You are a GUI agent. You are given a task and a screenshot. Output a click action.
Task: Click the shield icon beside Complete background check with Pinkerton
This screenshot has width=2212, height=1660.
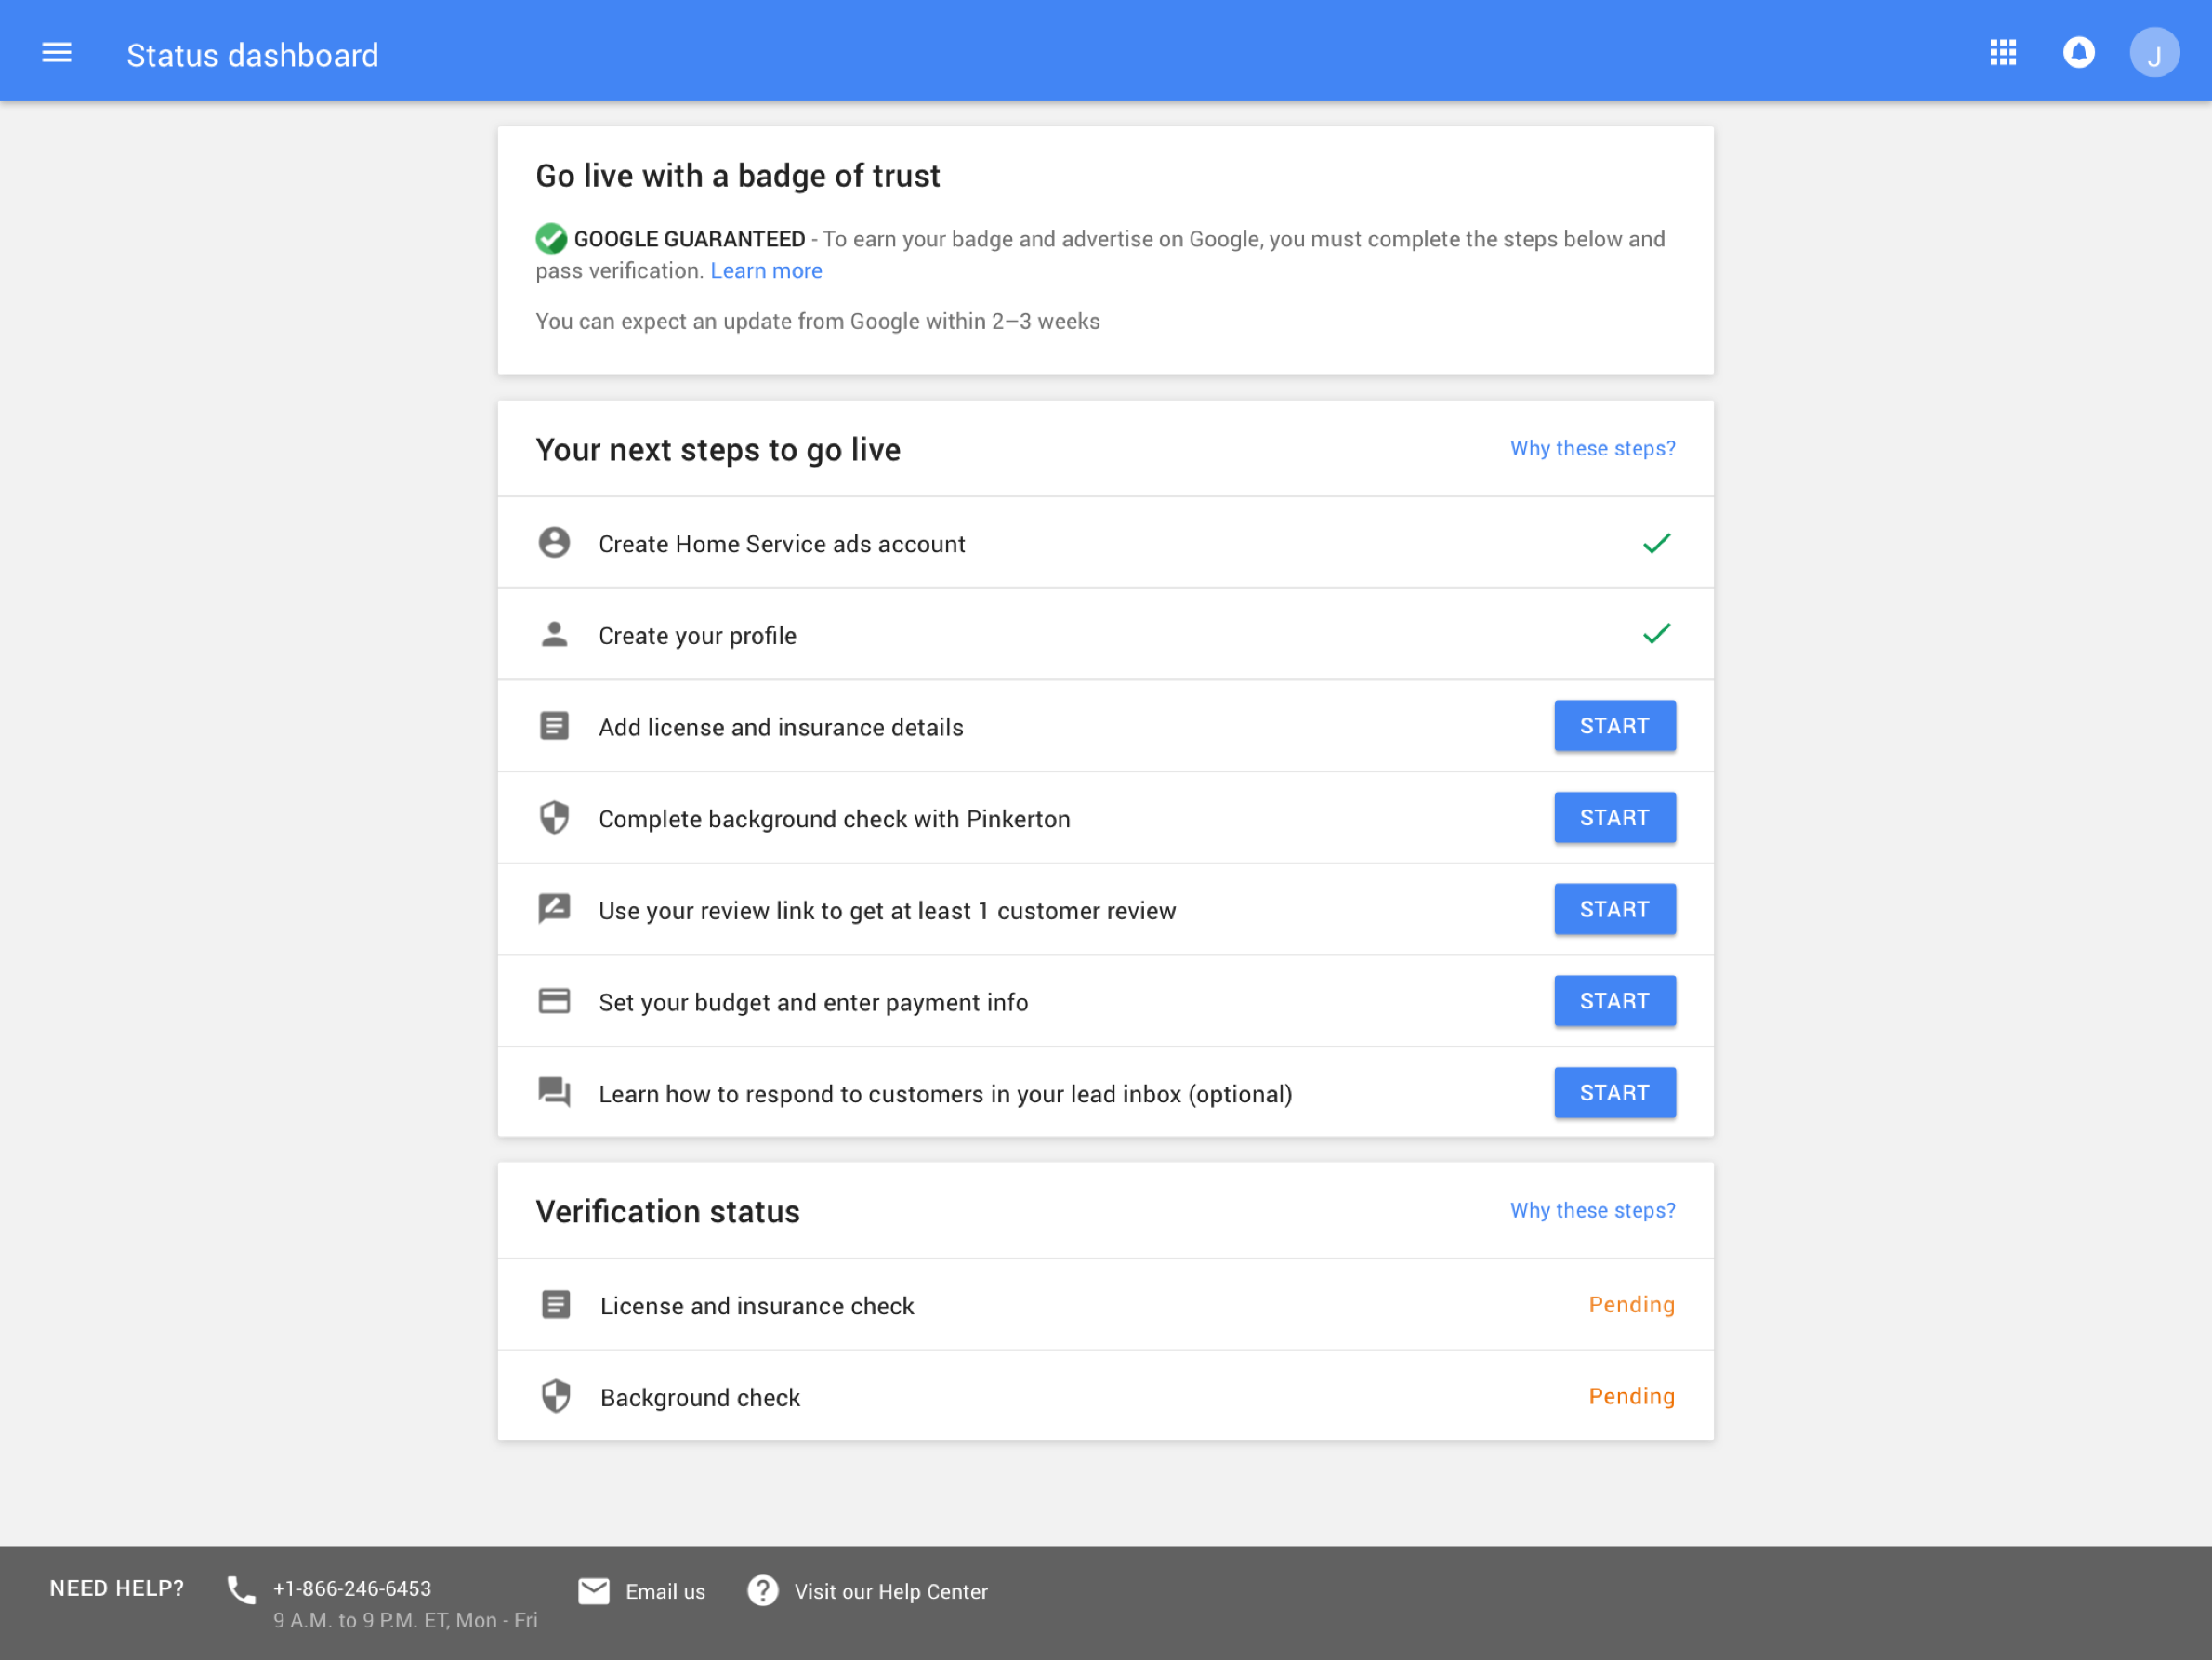[x=554, y=817]
